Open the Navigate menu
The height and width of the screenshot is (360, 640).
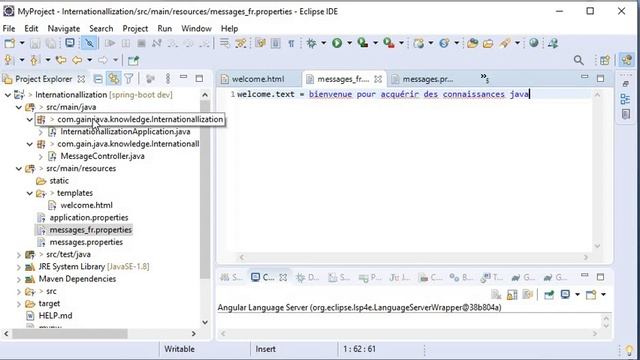[x=64, y=29]
